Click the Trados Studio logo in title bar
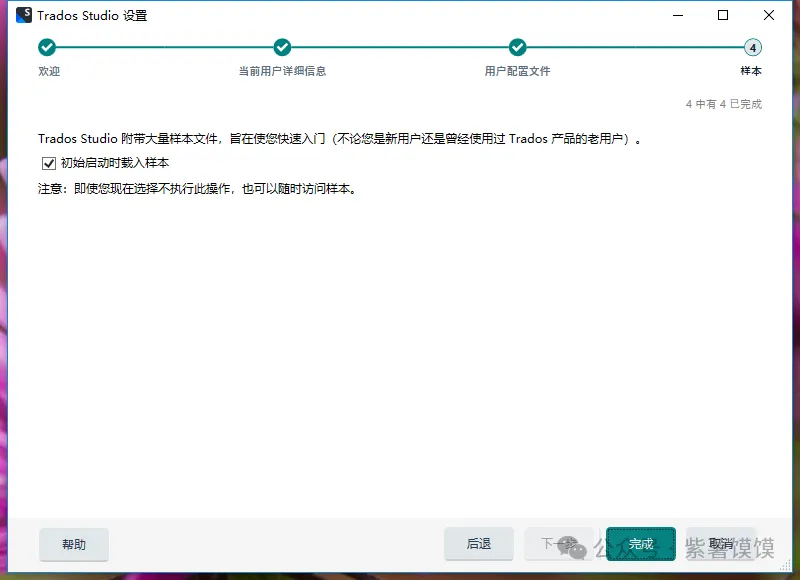The image size is (800, 580). point(24,15)
